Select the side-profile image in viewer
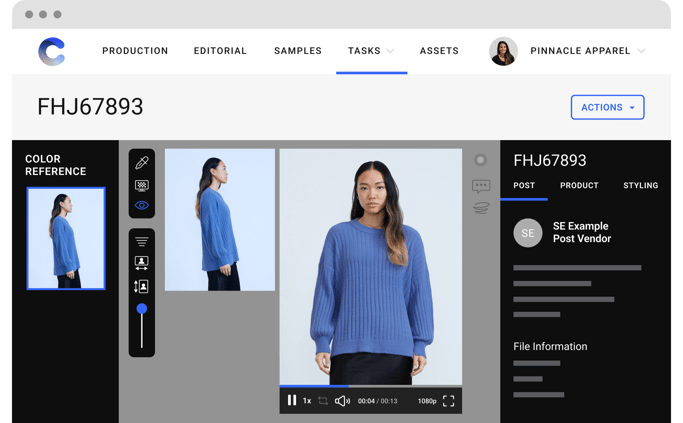 [220, 220]
